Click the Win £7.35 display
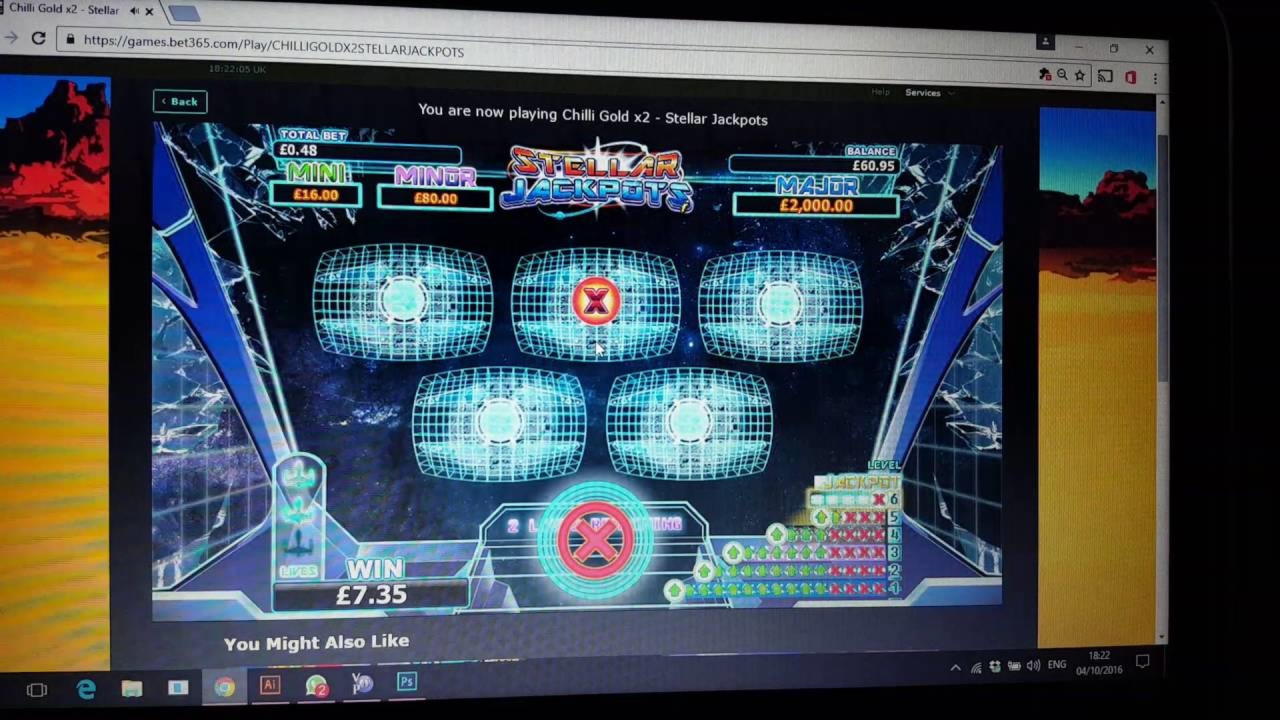 click(x=371, y=595)
